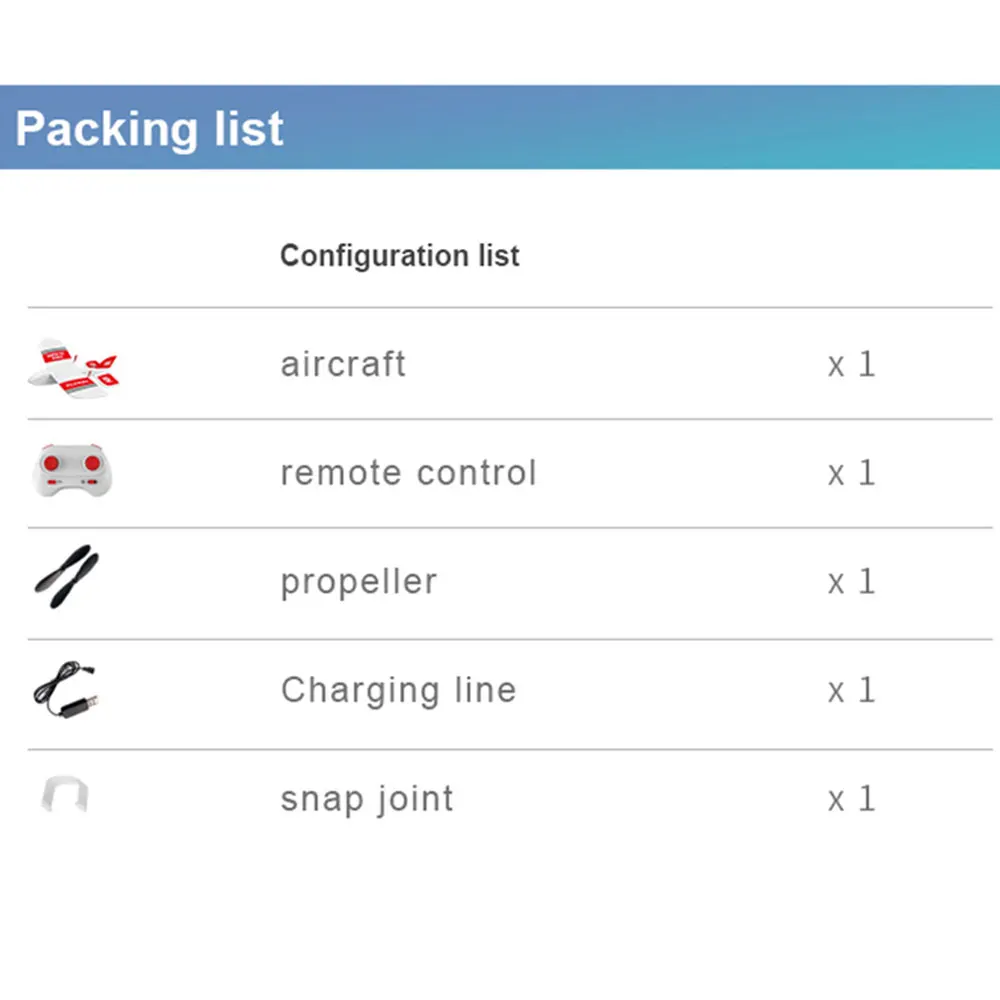
Task: Select the 'propeller' label text
Action: 359,583
